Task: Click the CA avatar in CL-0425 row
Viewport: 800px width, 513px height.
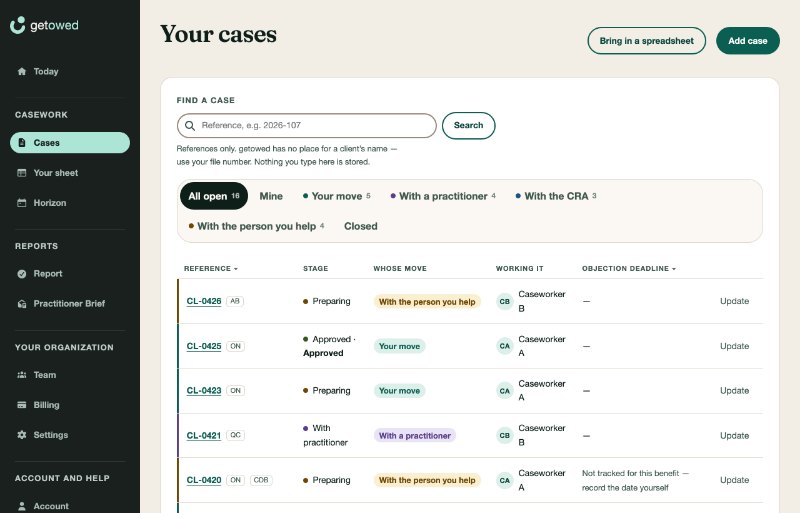Action: [x=505, y=346]
